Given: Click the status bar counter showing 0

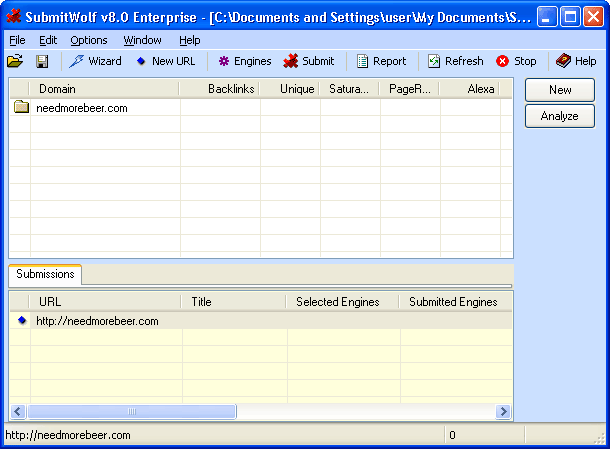Looking at the screenshot, I should coord(452,435).
